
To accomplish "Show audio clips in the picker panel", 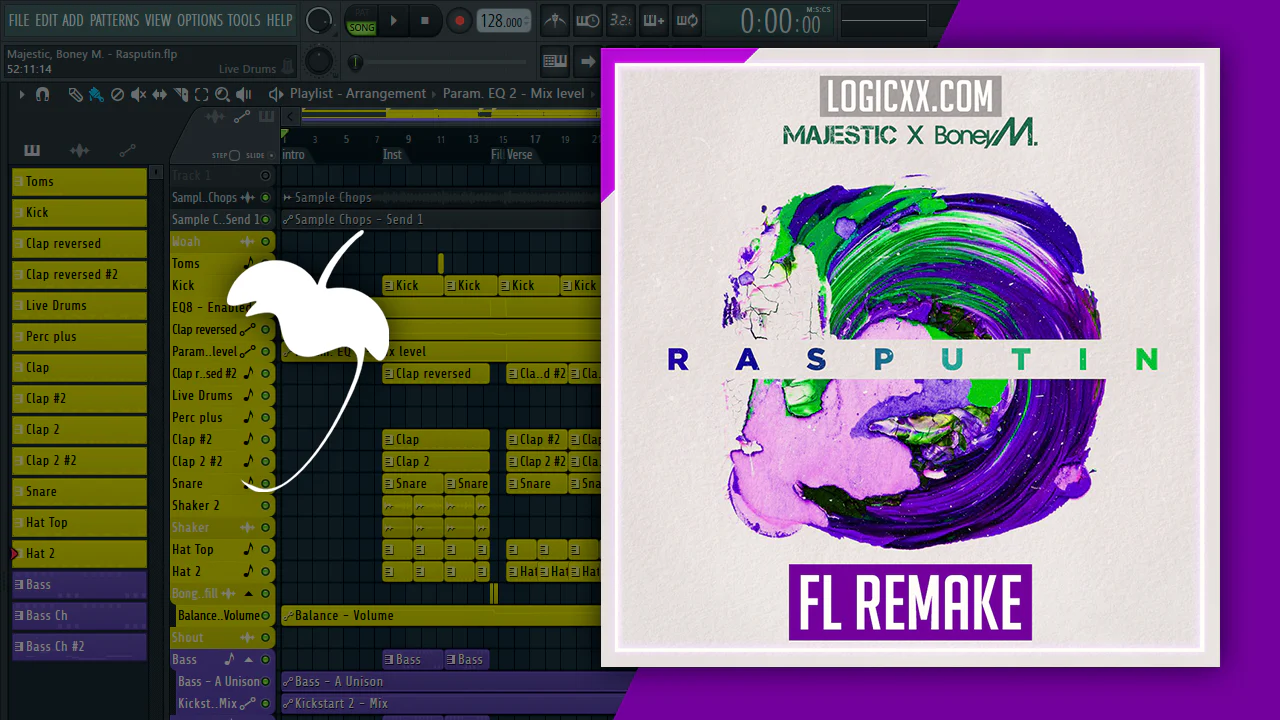I will (x=79, y=151).
